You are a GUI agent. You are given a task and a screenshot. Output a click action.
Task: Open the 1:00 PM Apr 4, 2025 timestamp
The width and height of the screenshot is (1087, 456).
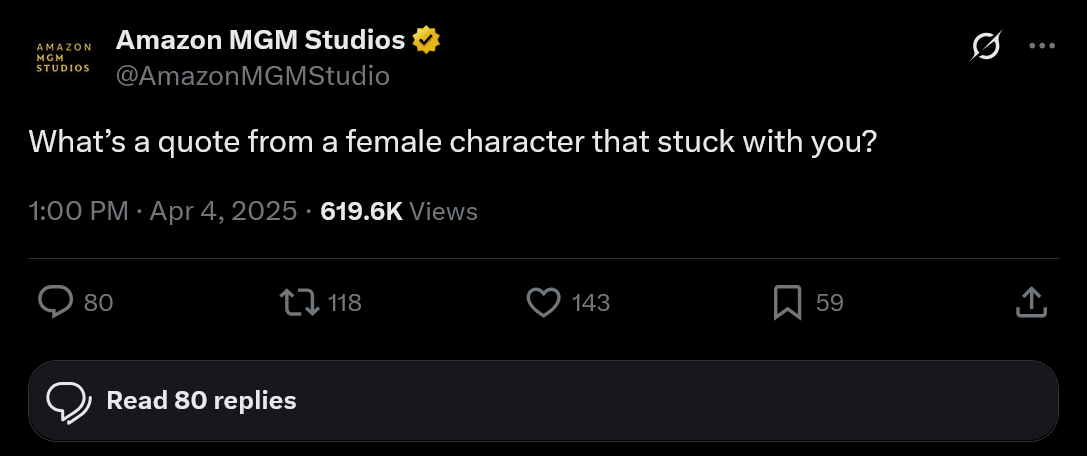(x=163, y=211)
